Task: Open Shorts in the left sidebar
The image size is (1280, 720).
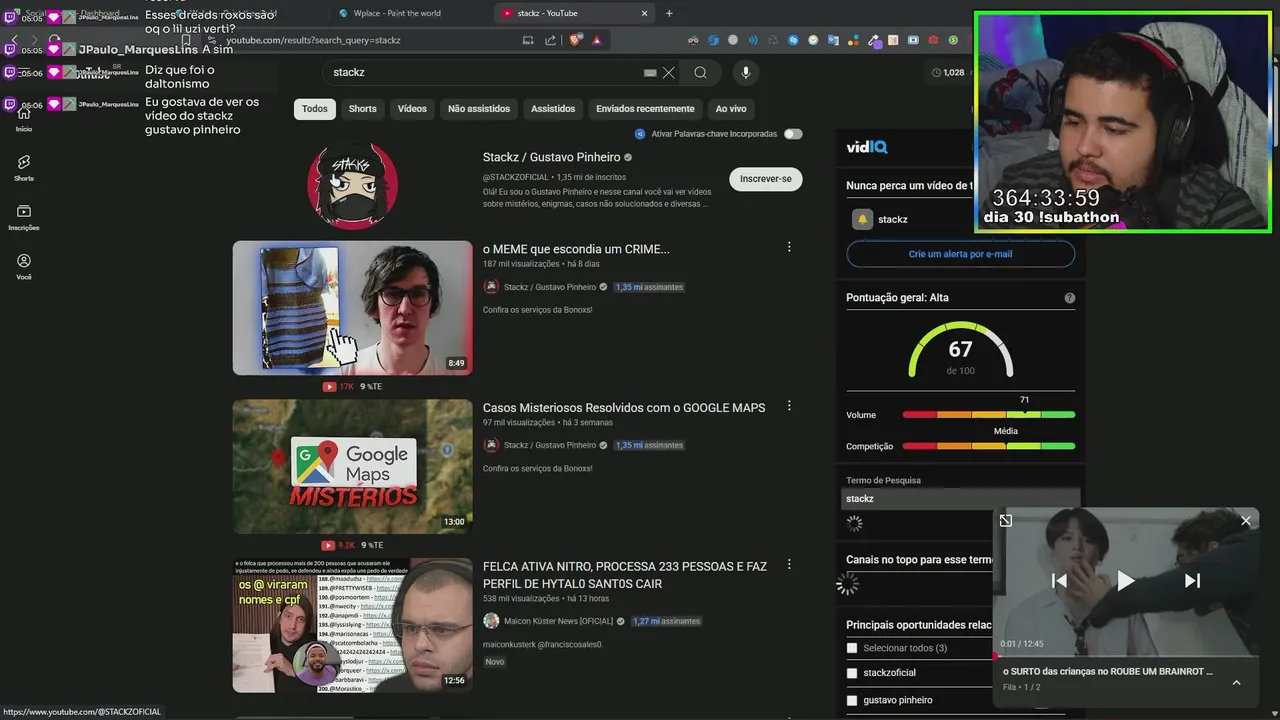Action: click(23, 167)
